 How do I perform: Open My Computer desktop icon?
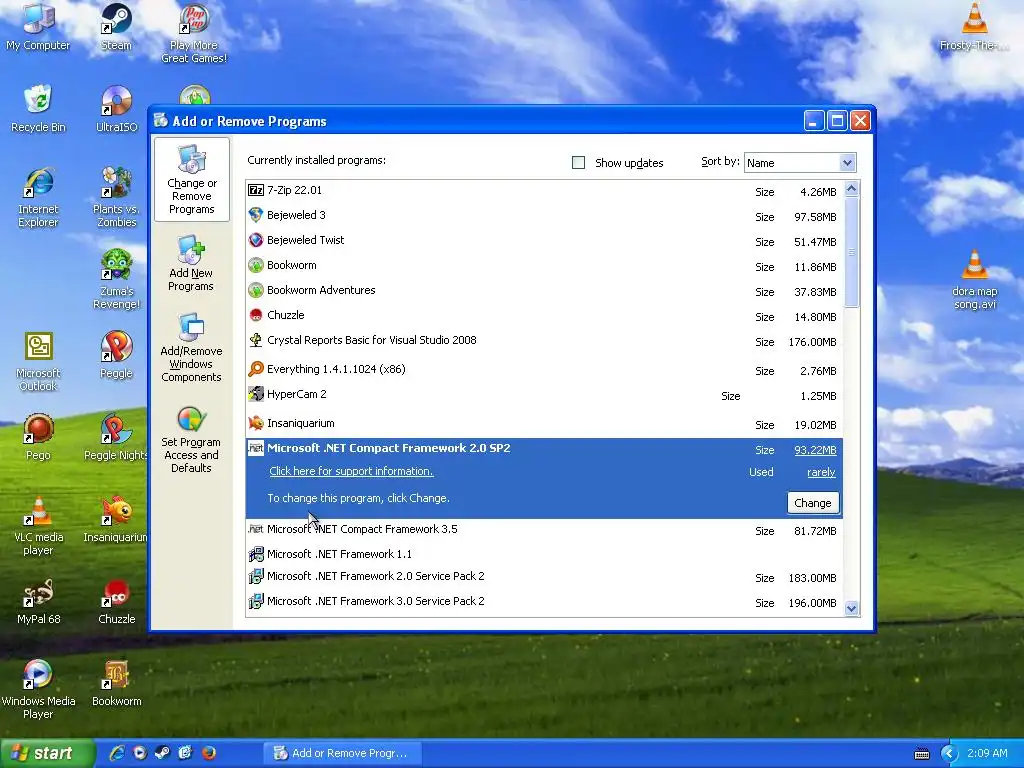pos(38,27)
